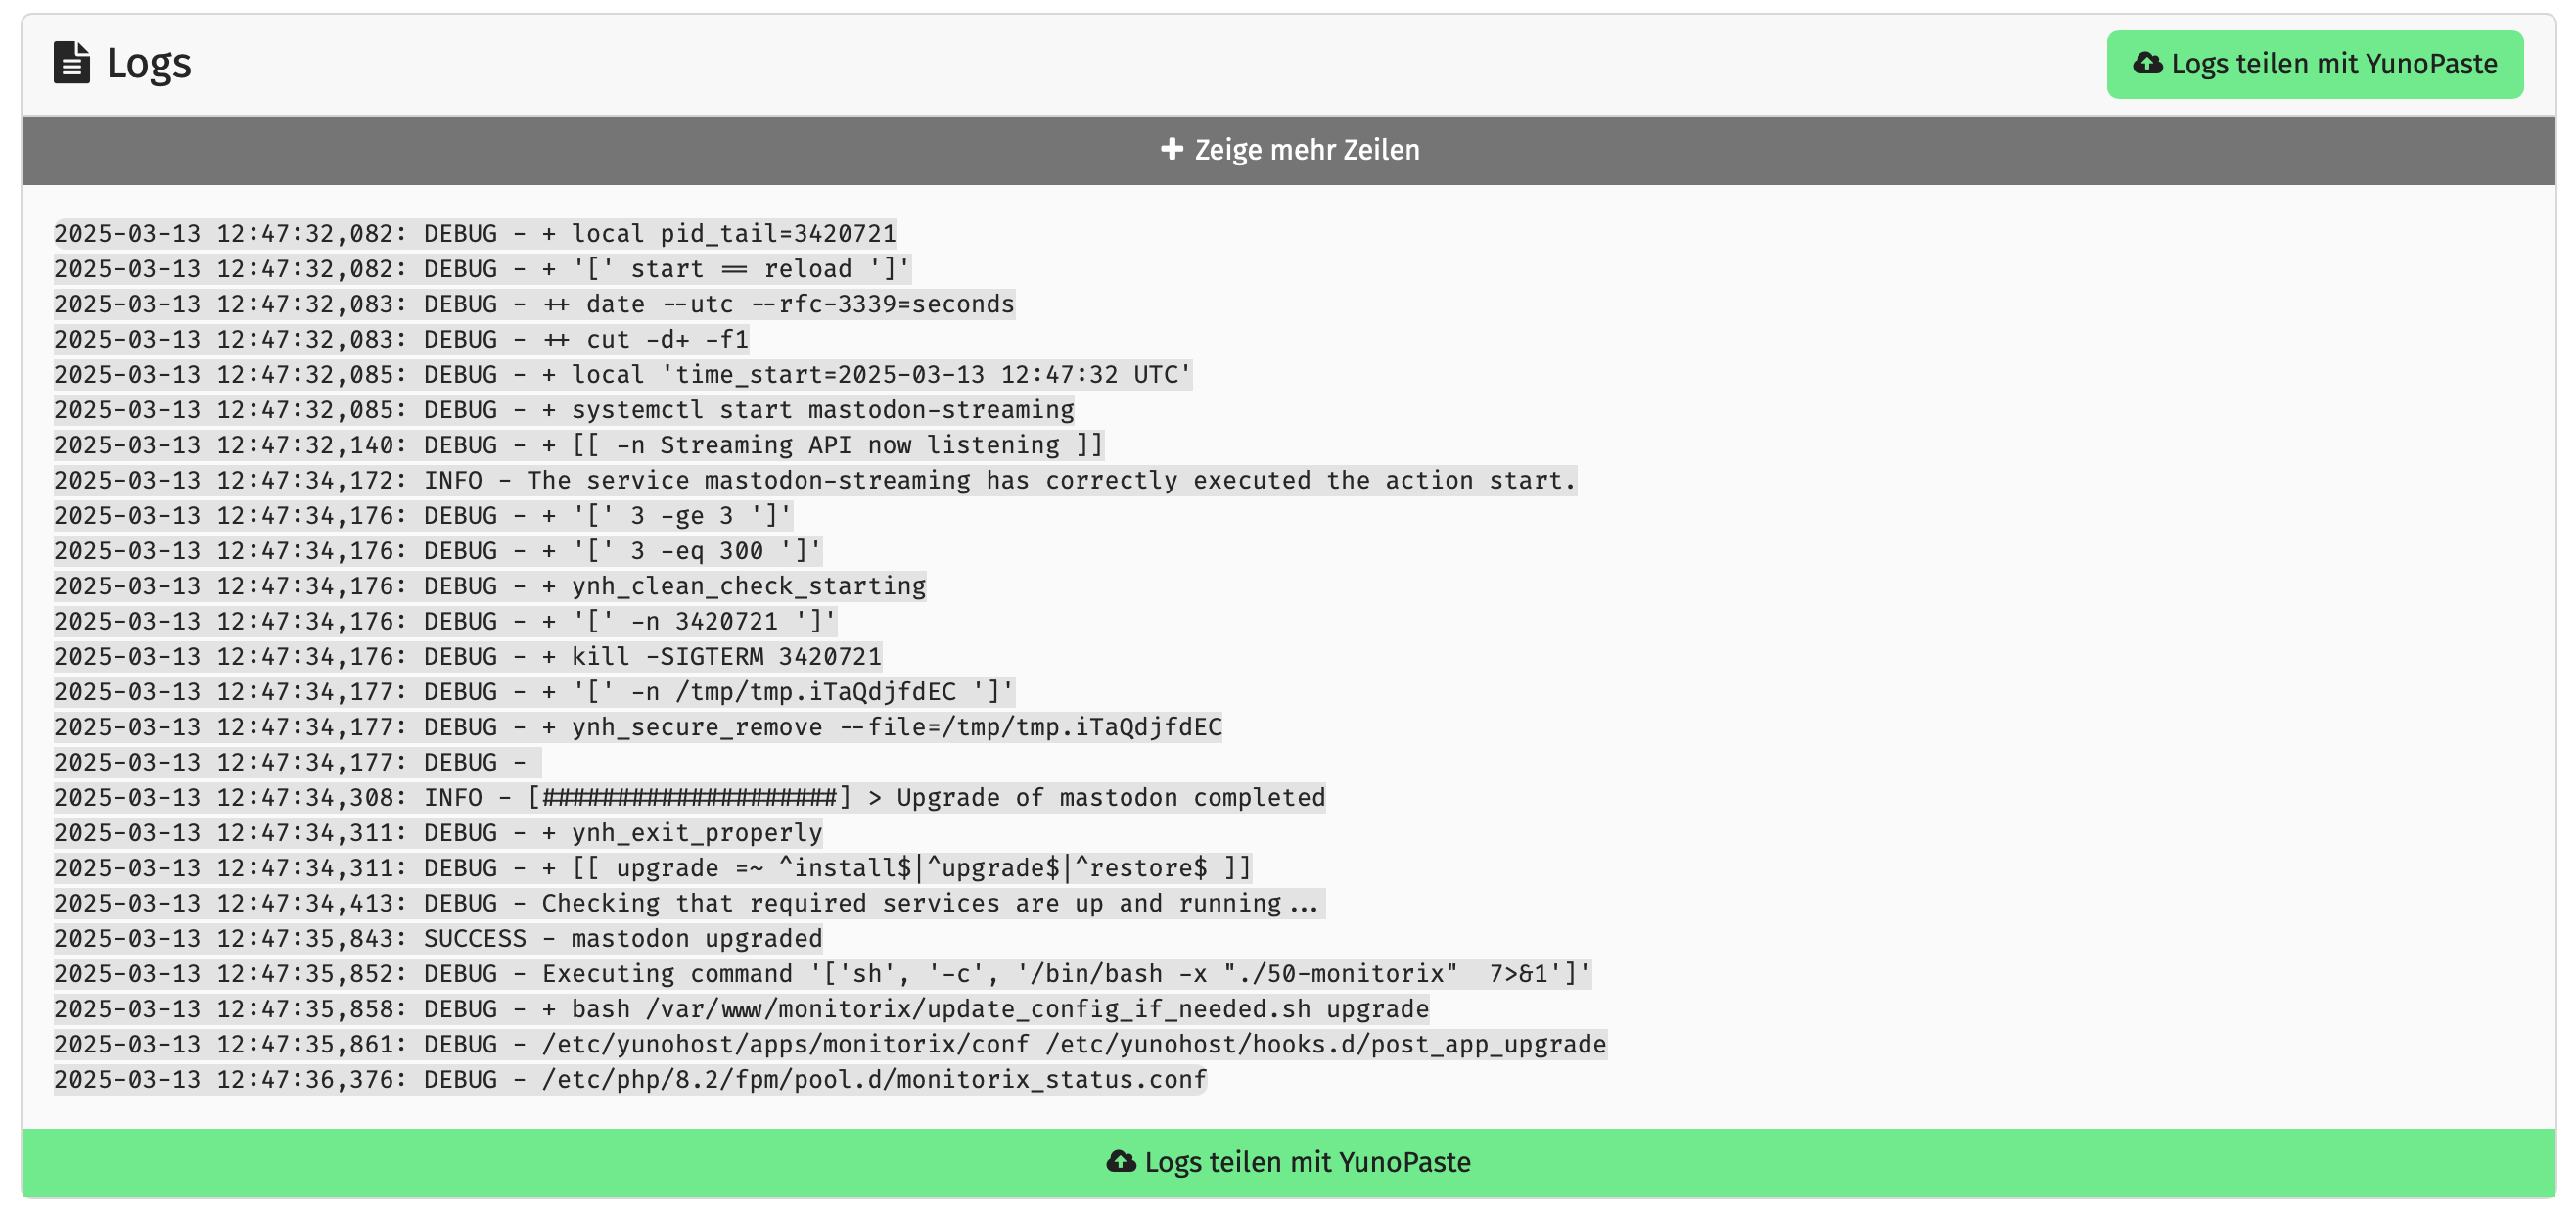Share logs via top YunoPaste button
Image resolution: width=2576 pixels, height=1216 pixels.
click(2314, 64)
